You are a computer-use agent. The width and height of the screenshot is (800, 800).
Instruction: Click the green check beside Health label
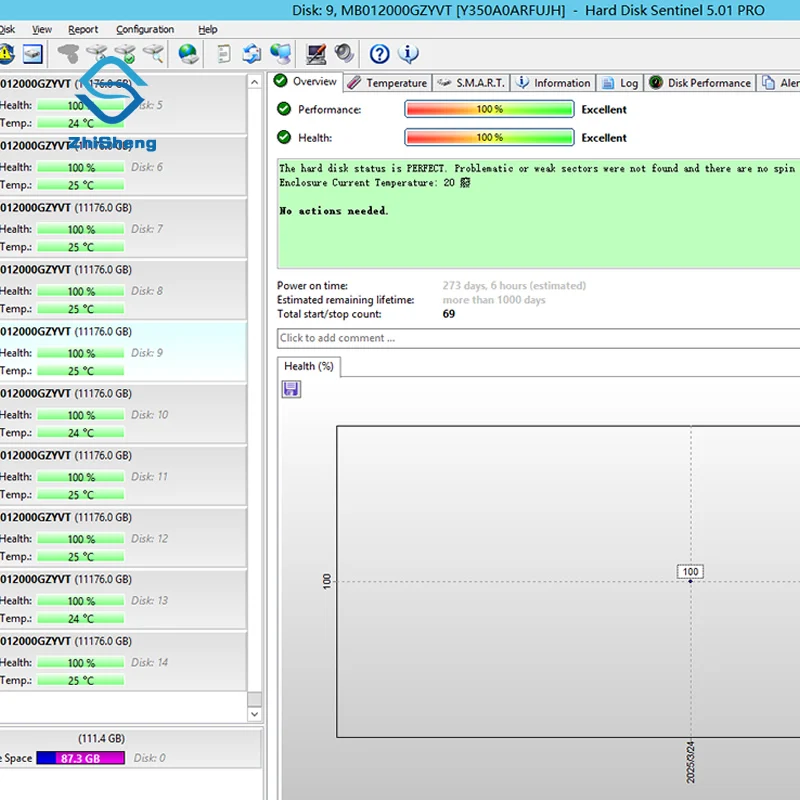(x=284, y=137)
